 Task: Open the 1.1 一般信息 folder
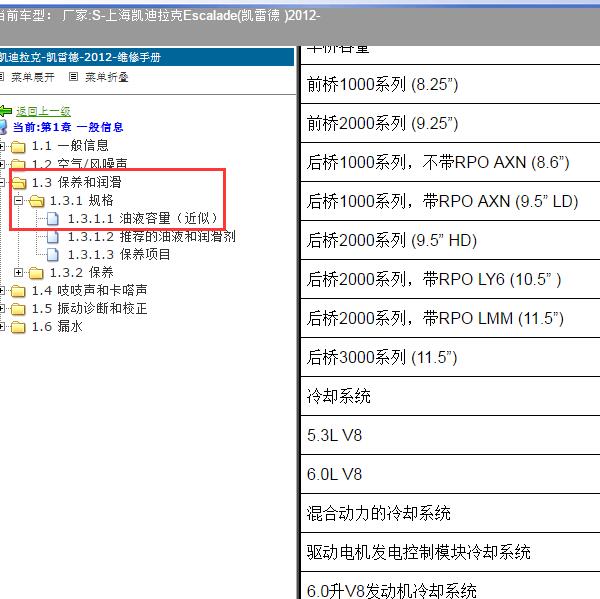point(70,145)
